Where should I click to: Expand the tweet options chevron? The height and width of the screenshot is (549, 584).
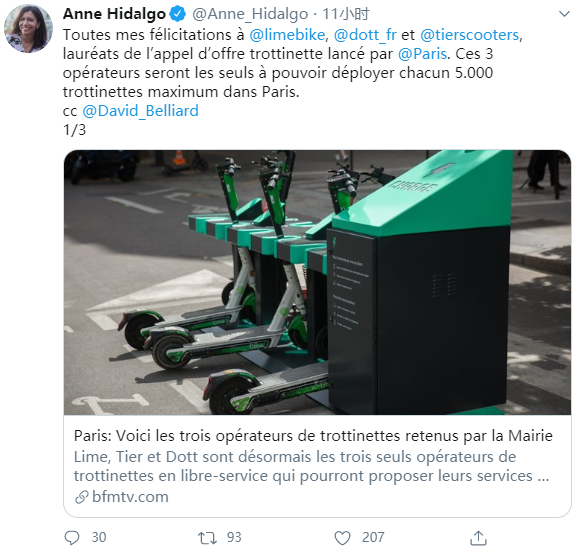pos(565,14)
